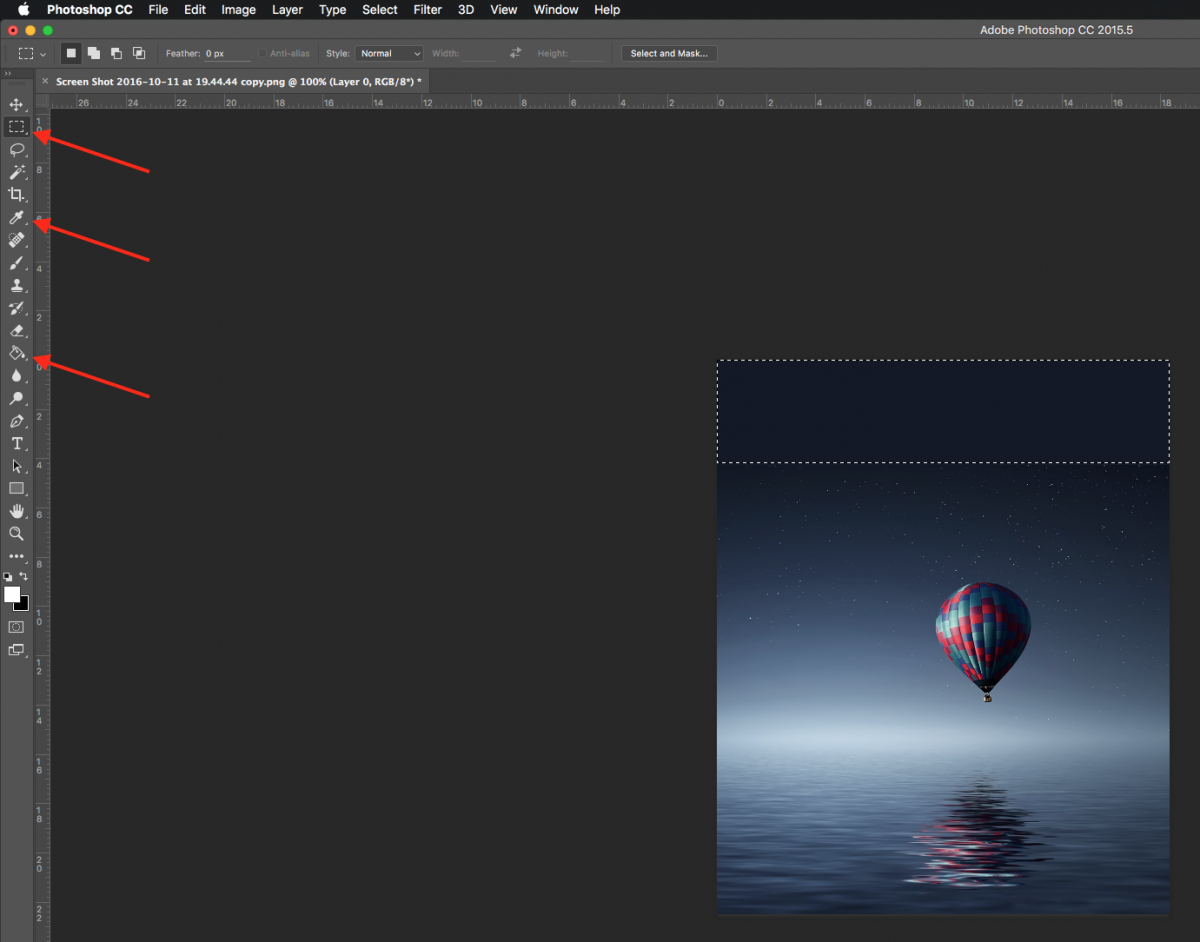Open the Window menu
The image size is (1200, 942).
coord(556,9)
